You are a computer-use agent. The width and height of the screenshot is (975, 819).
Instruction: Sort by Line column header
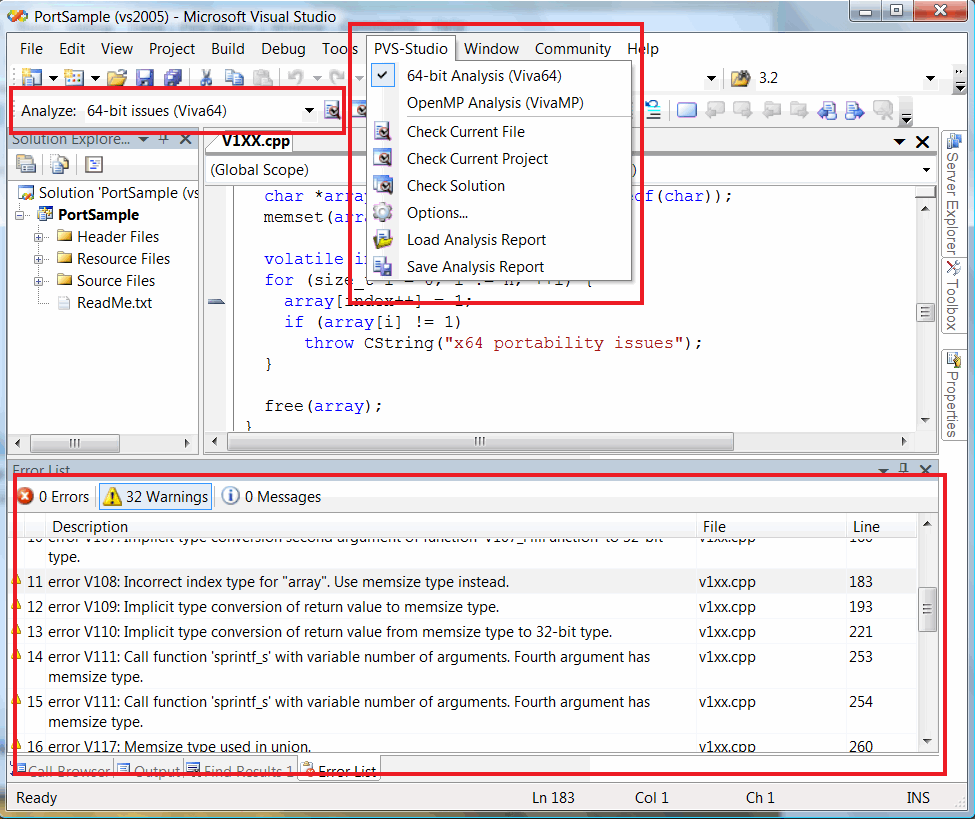pyautogui.click(x=879, y=526)
